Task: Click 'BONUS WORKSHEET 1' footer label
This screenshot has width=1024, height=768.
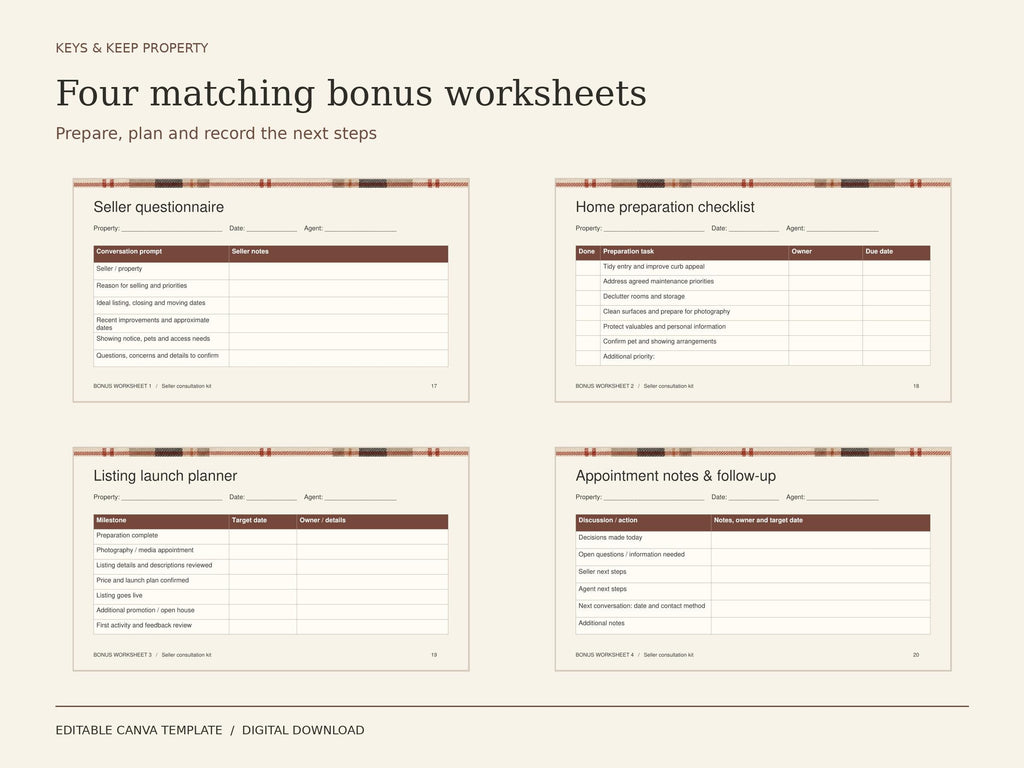Action: coord(122,386)
